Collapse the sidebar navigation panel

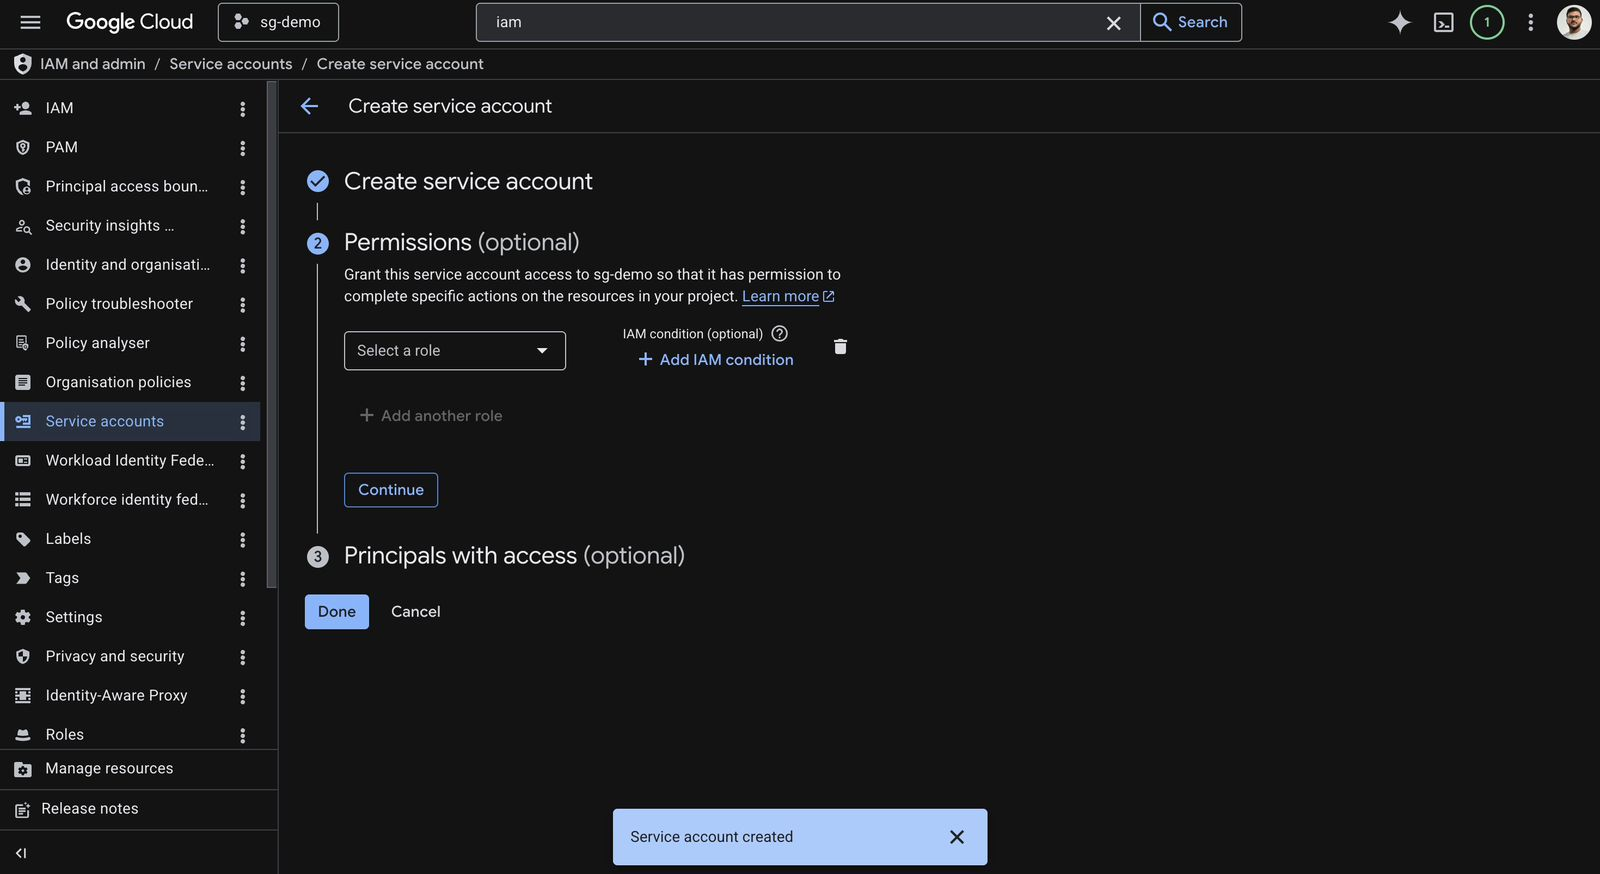[21, 853]
